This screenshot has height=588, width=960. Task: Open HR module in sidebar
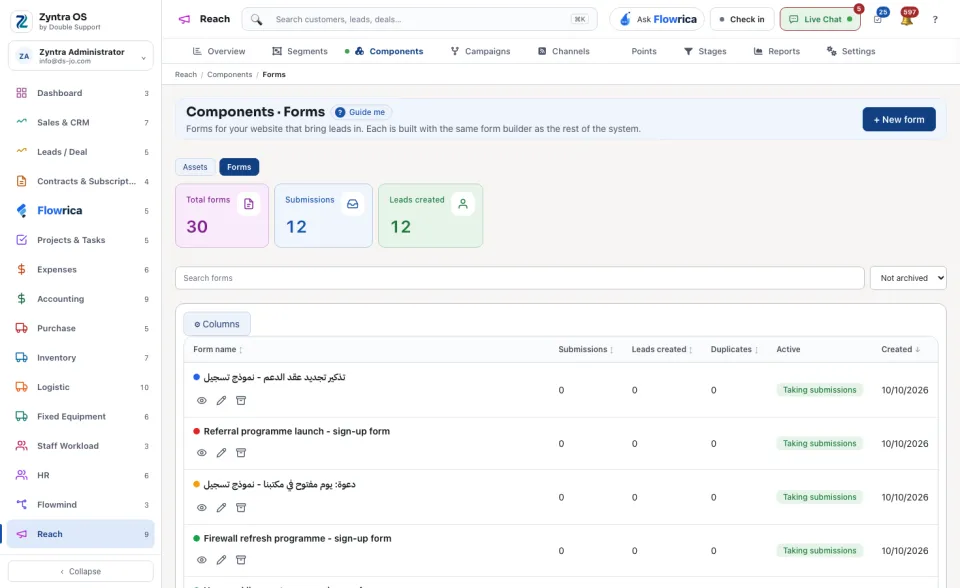[x=81, y=475]
